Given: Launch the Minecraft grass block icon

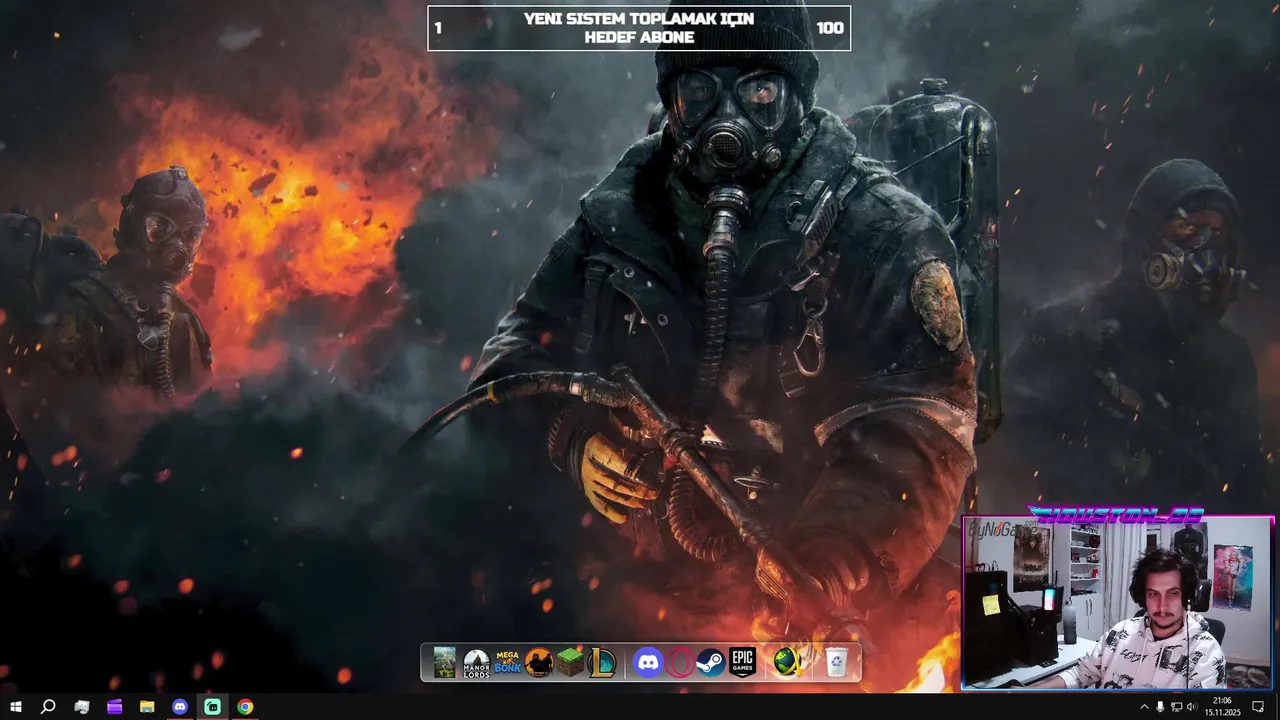Looking at the screenshot, I should [x=571, y=662].
